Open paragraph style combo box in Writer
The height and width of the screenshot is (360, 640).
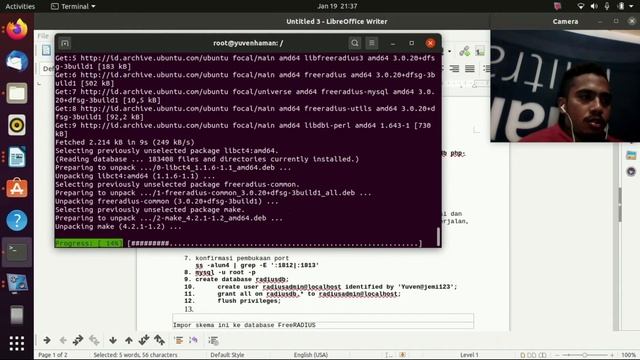coord(47,69)
